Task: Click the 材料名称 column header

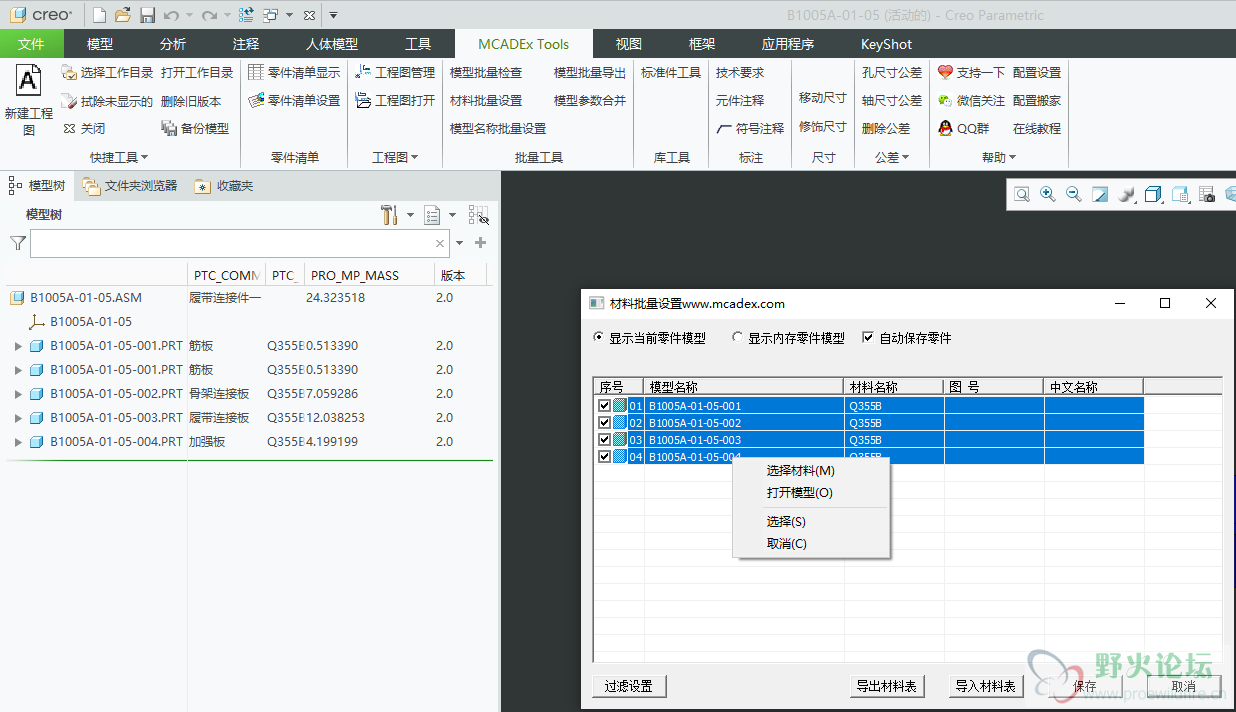Action: [894, 387]
